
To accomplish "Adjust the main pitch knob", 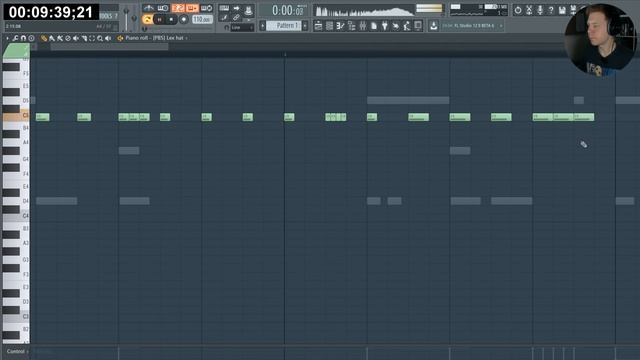I will tap(134, 19).
